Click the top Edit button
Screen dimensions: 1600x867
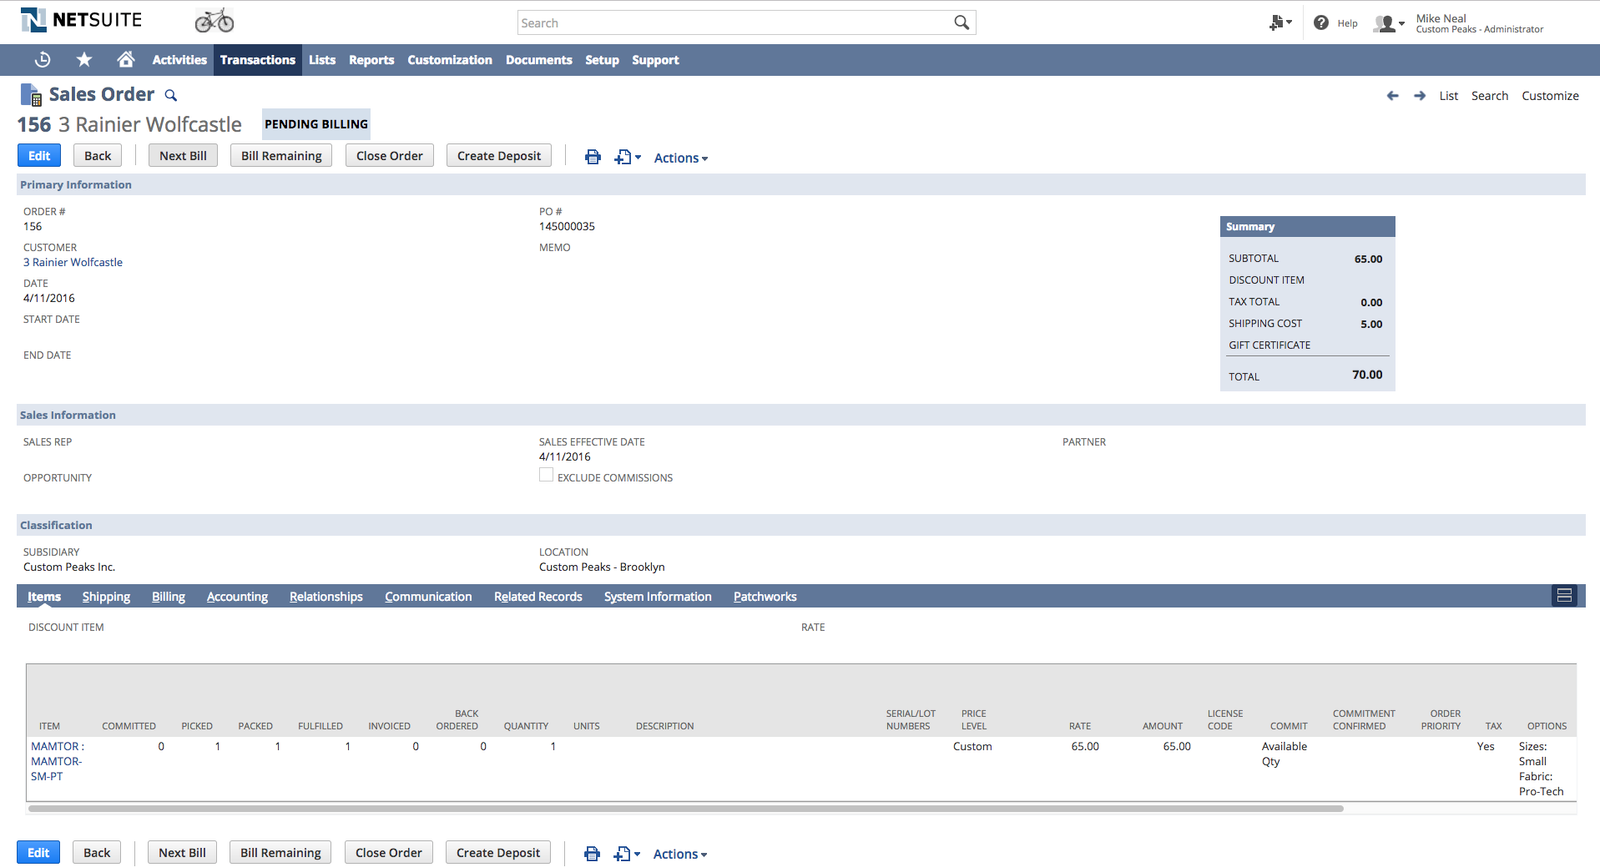coord(39,156)
